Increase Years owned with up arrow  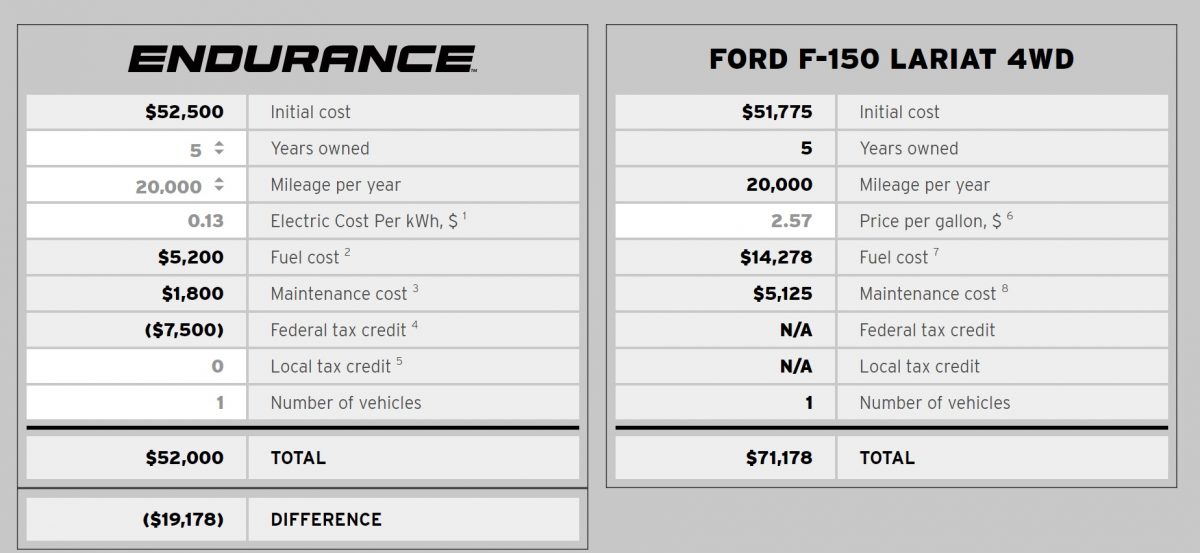click(219, 144)
